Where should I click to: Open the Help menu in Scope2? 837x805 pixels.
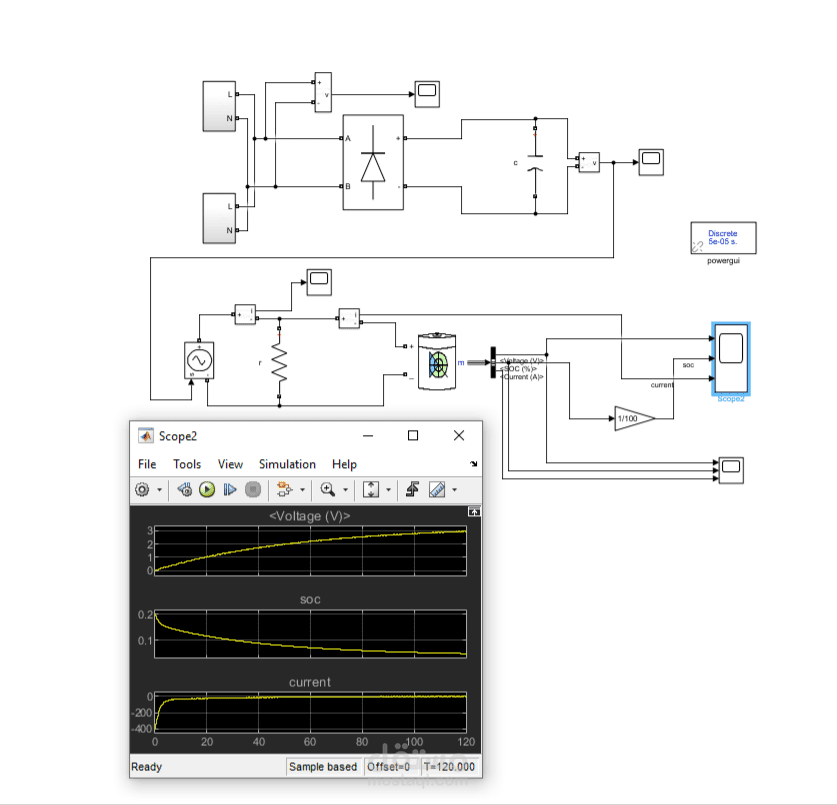point(344,464)
